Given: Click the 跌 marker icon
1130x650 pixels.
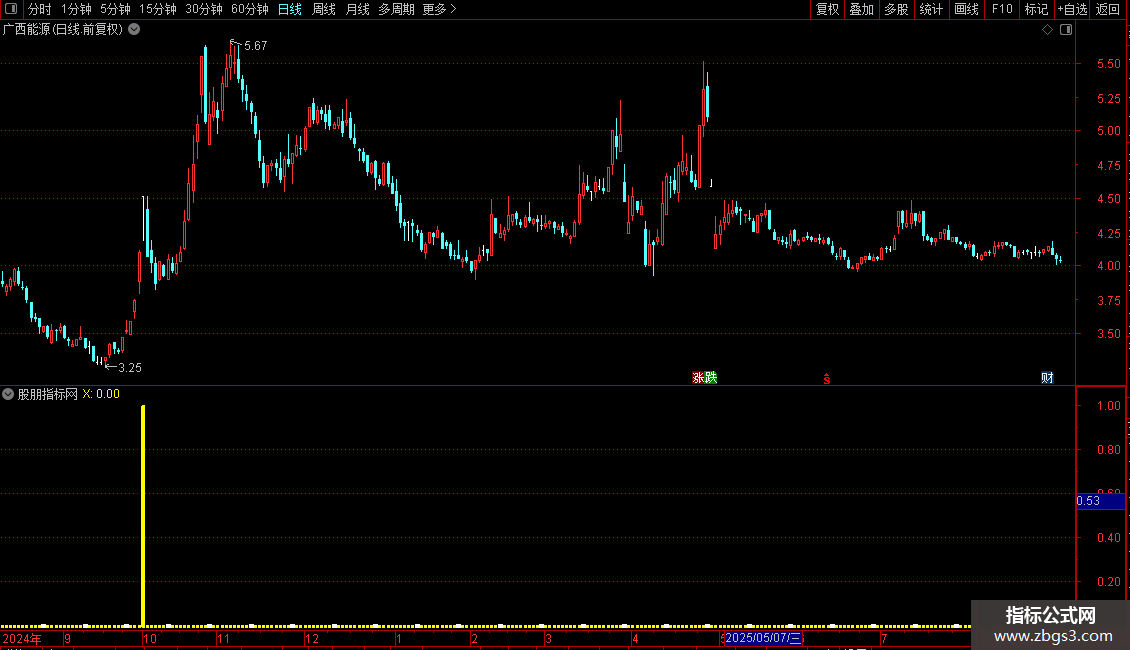Looking at the screenshot, I should (711, 378).
